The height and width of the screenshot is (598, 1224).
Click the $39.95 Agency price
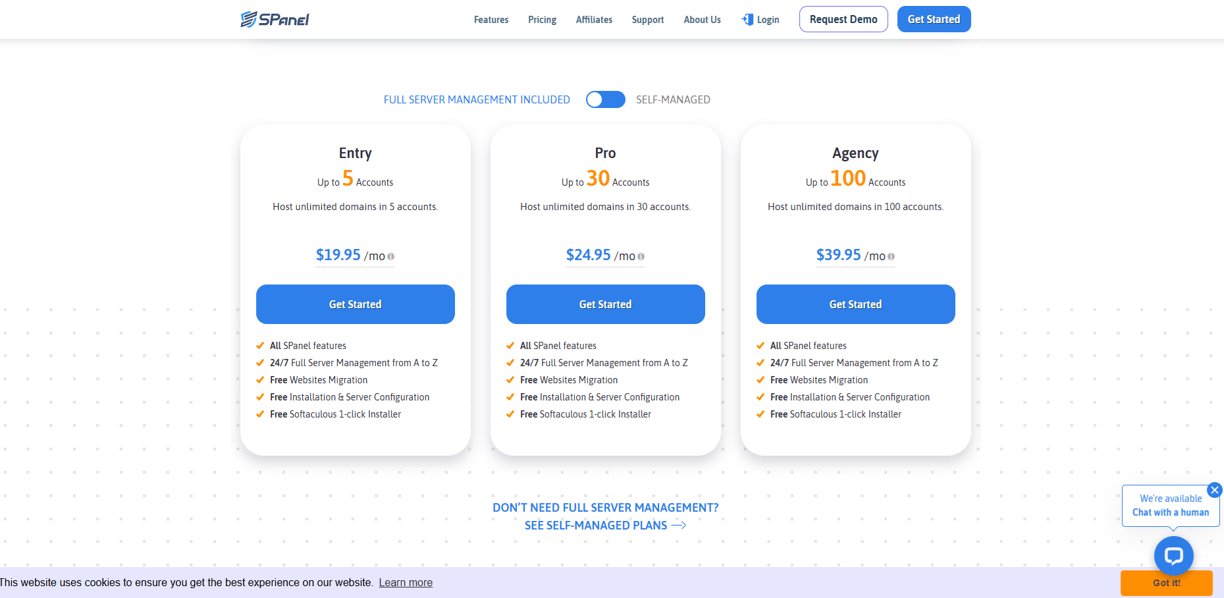pyautogui.click(x=838, y=255)
